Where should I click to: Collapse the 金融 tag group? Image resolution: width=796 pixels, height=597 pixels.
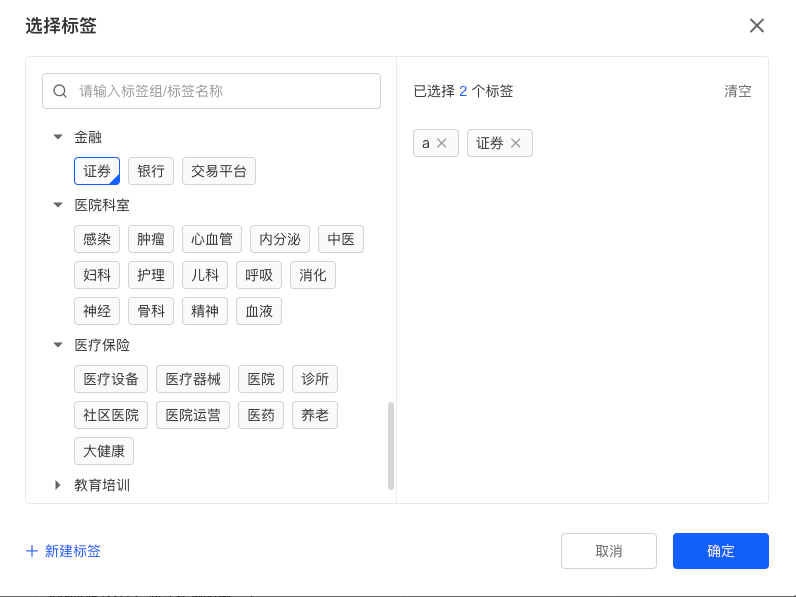point(58,137)
